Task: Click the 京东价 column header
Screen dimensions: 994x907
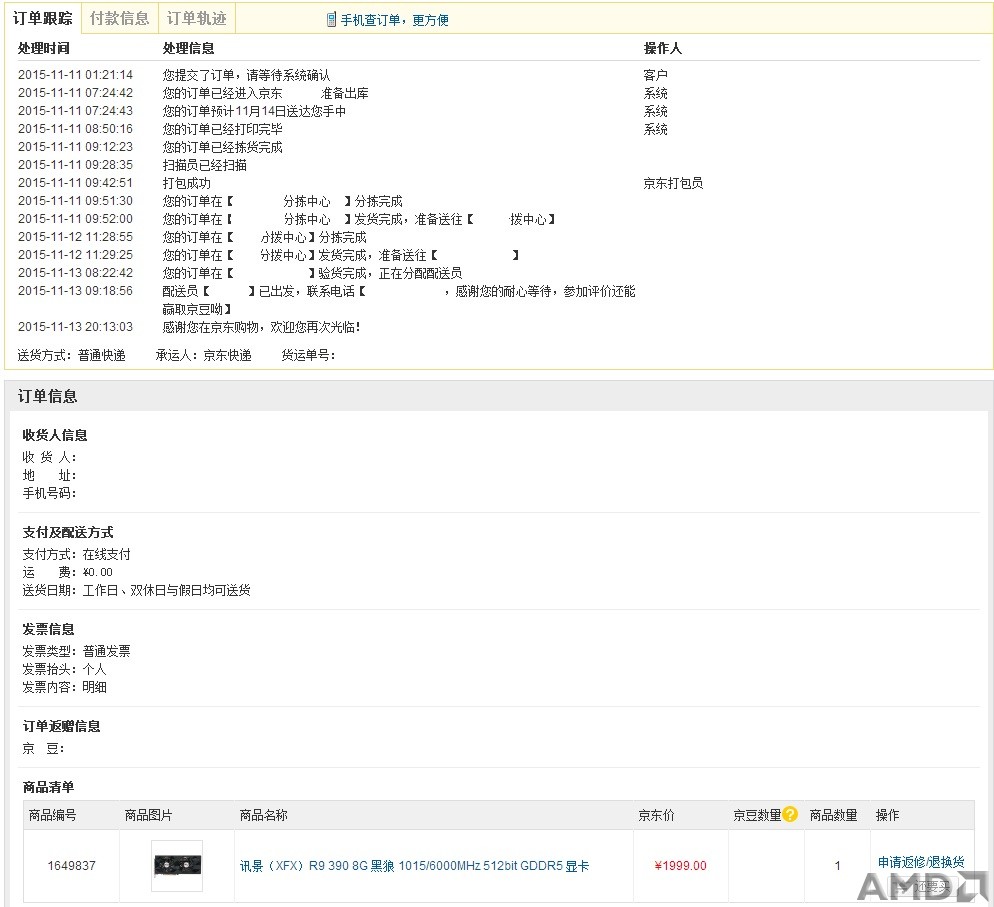Action: pyautogui.click(x=656, y=816)
